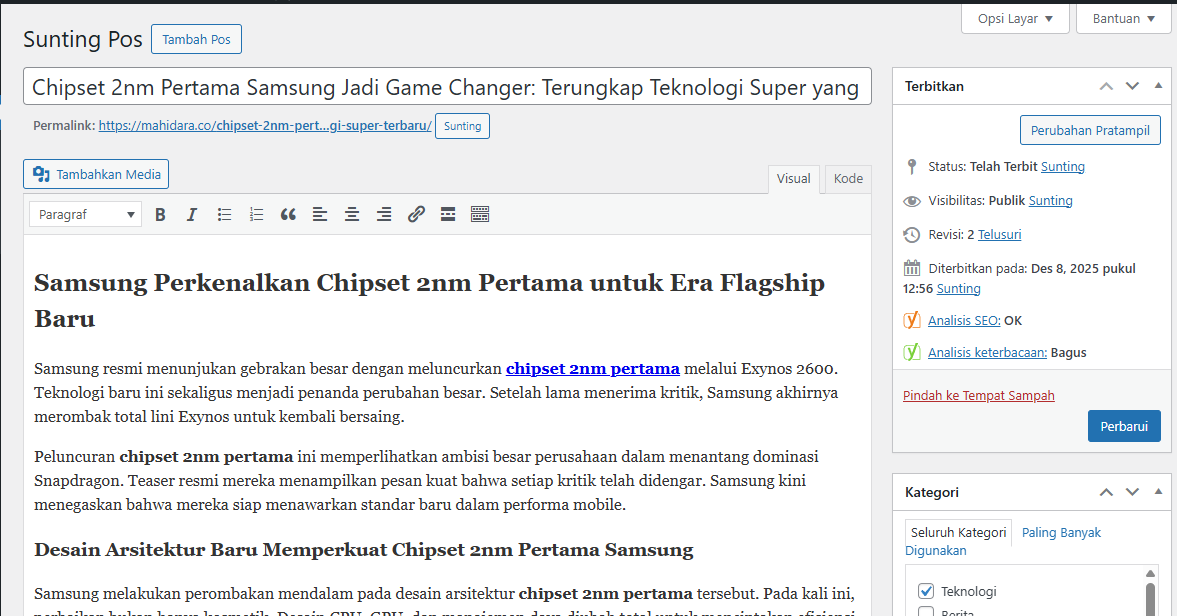Open the Opsi Layar panel
This screenshot has width=1177, height=616.
1015,19
